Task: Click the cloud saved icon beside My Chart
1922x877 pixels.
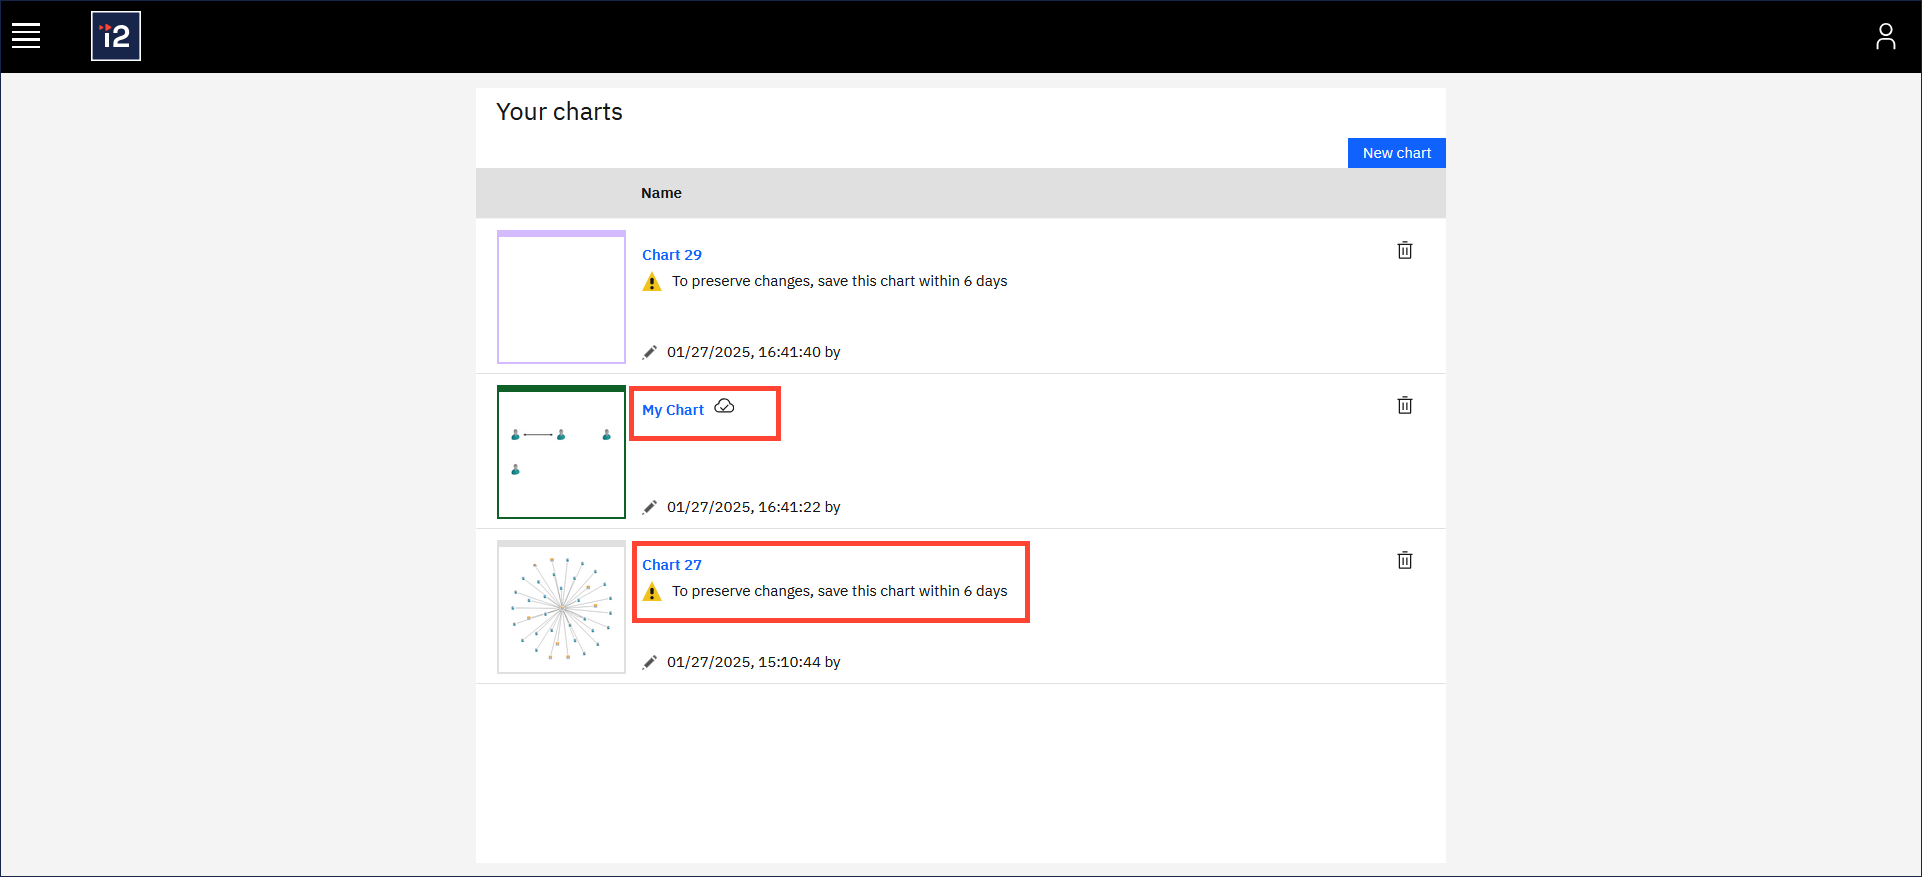Action: tap(724, 406)
